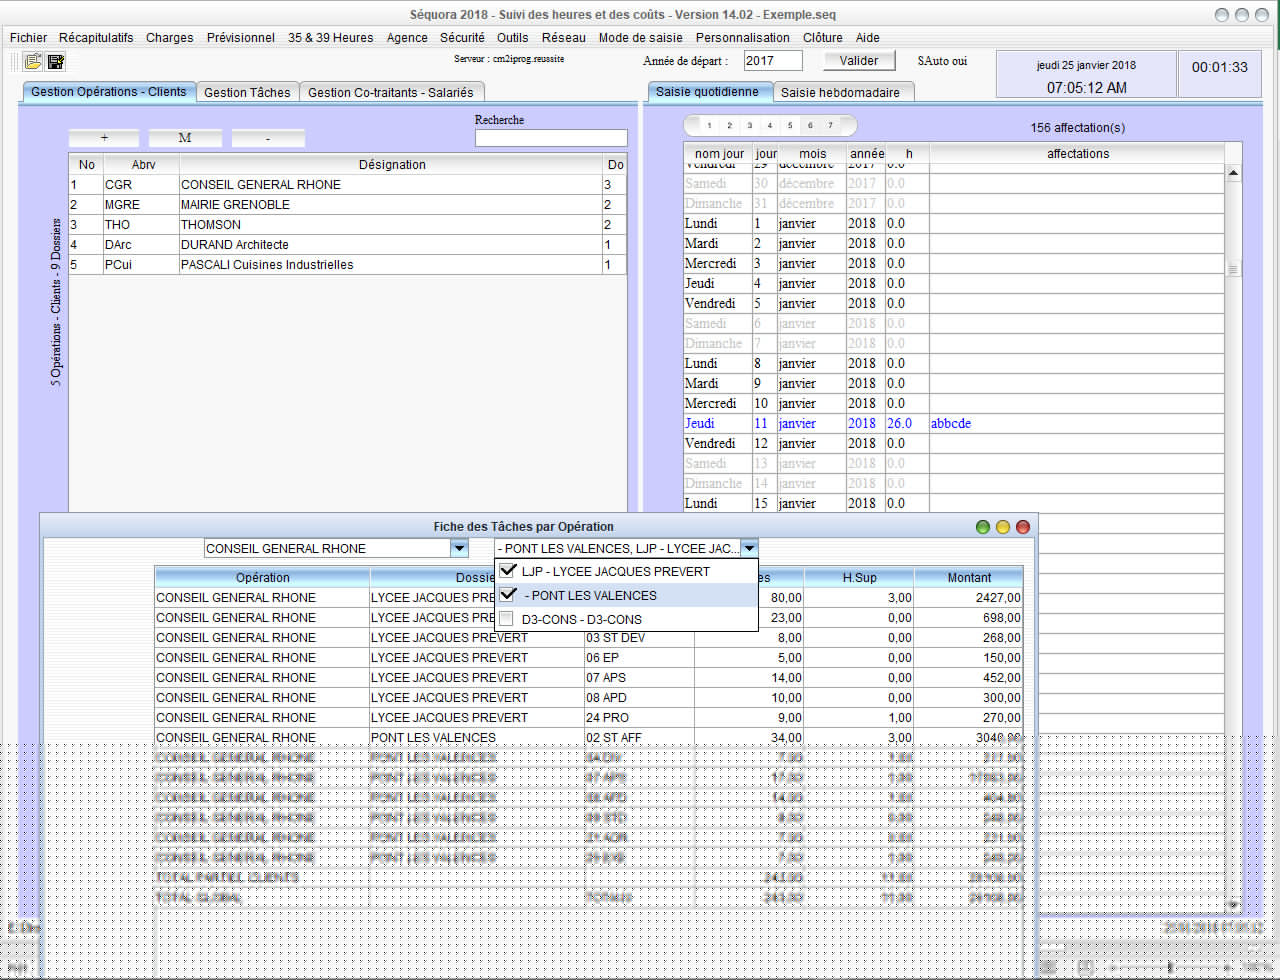Select day 5 in the day selector
1280x980 pixels.
click(789, 126)
